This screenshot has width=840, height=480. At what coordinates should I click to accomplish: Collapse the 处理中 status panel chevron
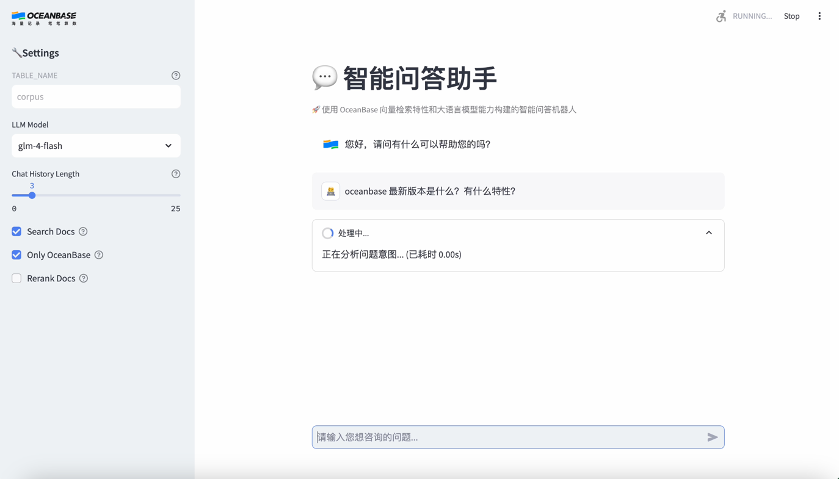coord(709,233)
